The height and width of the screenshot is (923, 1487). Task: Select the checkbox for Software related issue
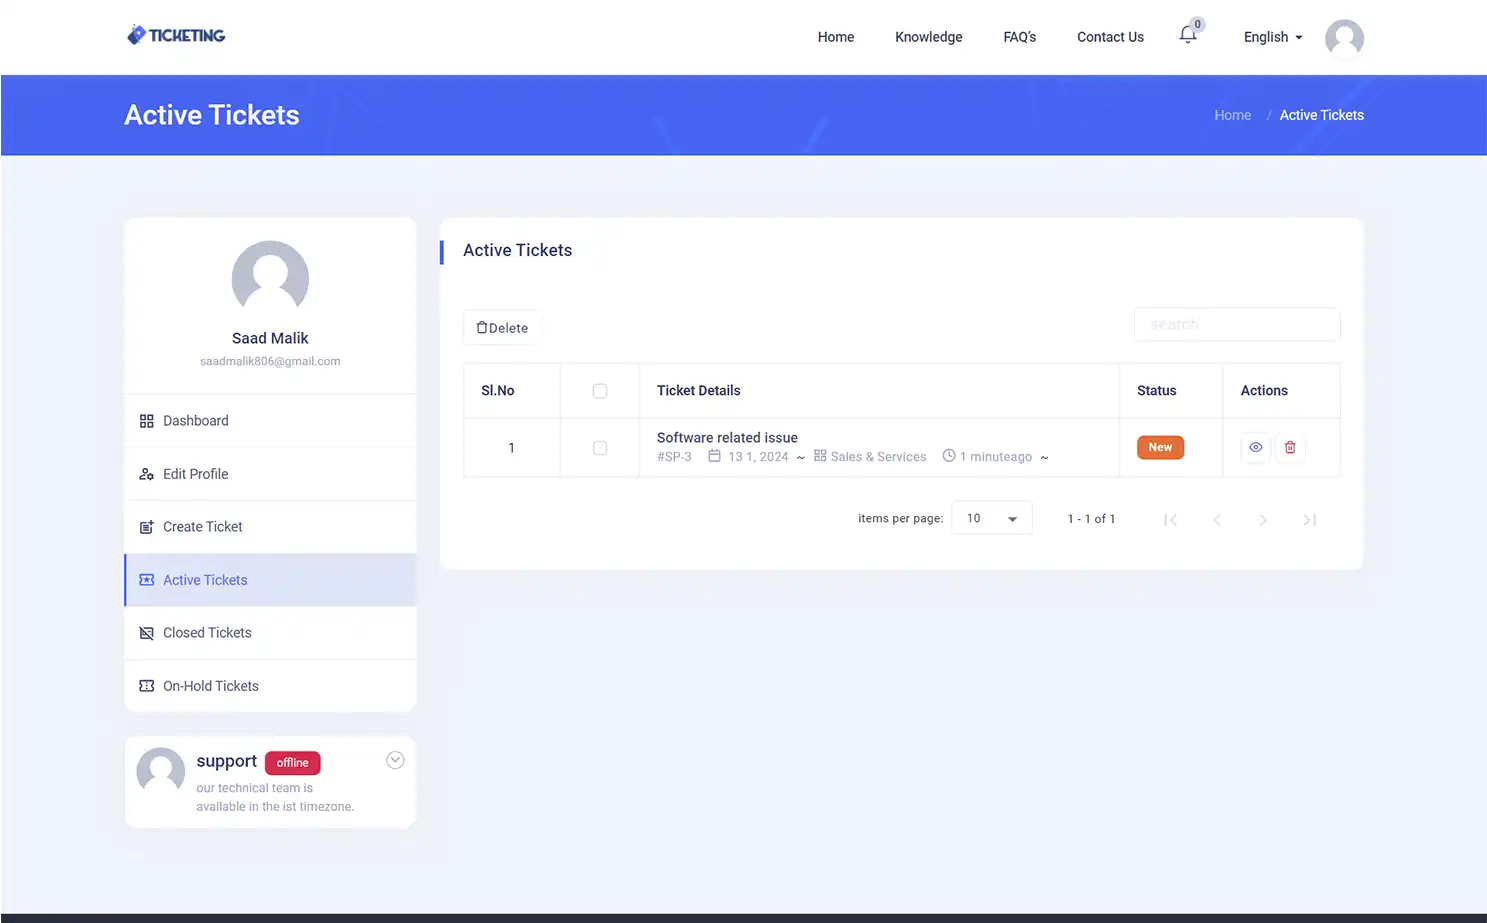coord(600,447)
